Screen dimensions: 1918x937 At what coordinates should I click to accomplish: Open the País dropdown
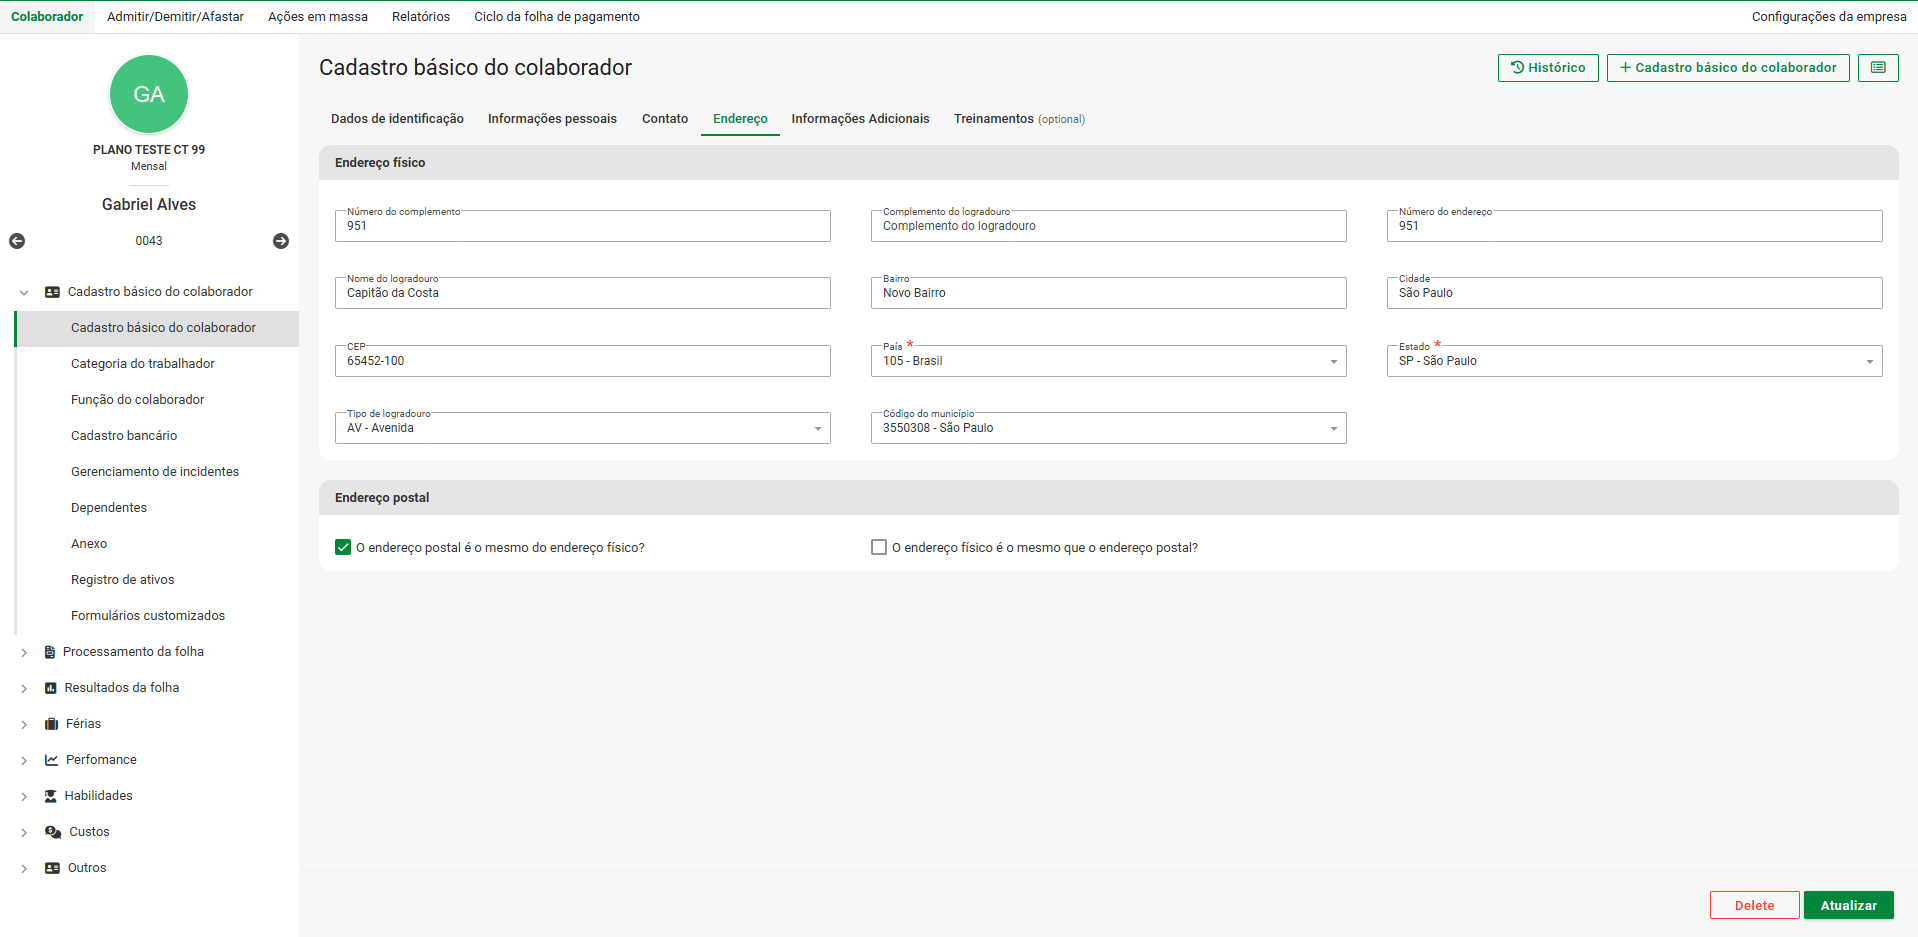point(1108,361)
